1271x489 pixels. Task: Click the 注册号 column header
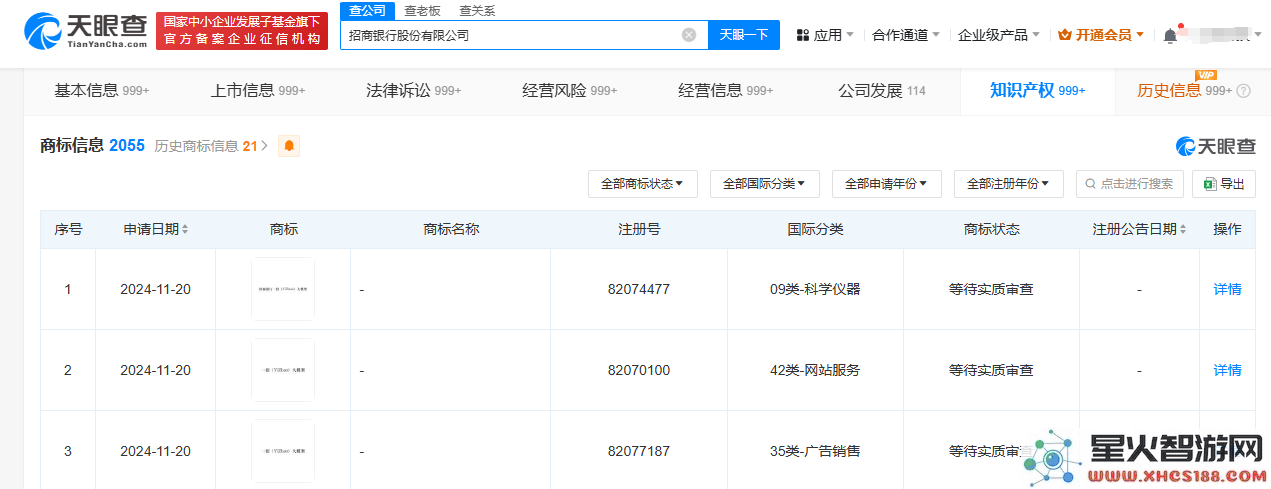638,230
